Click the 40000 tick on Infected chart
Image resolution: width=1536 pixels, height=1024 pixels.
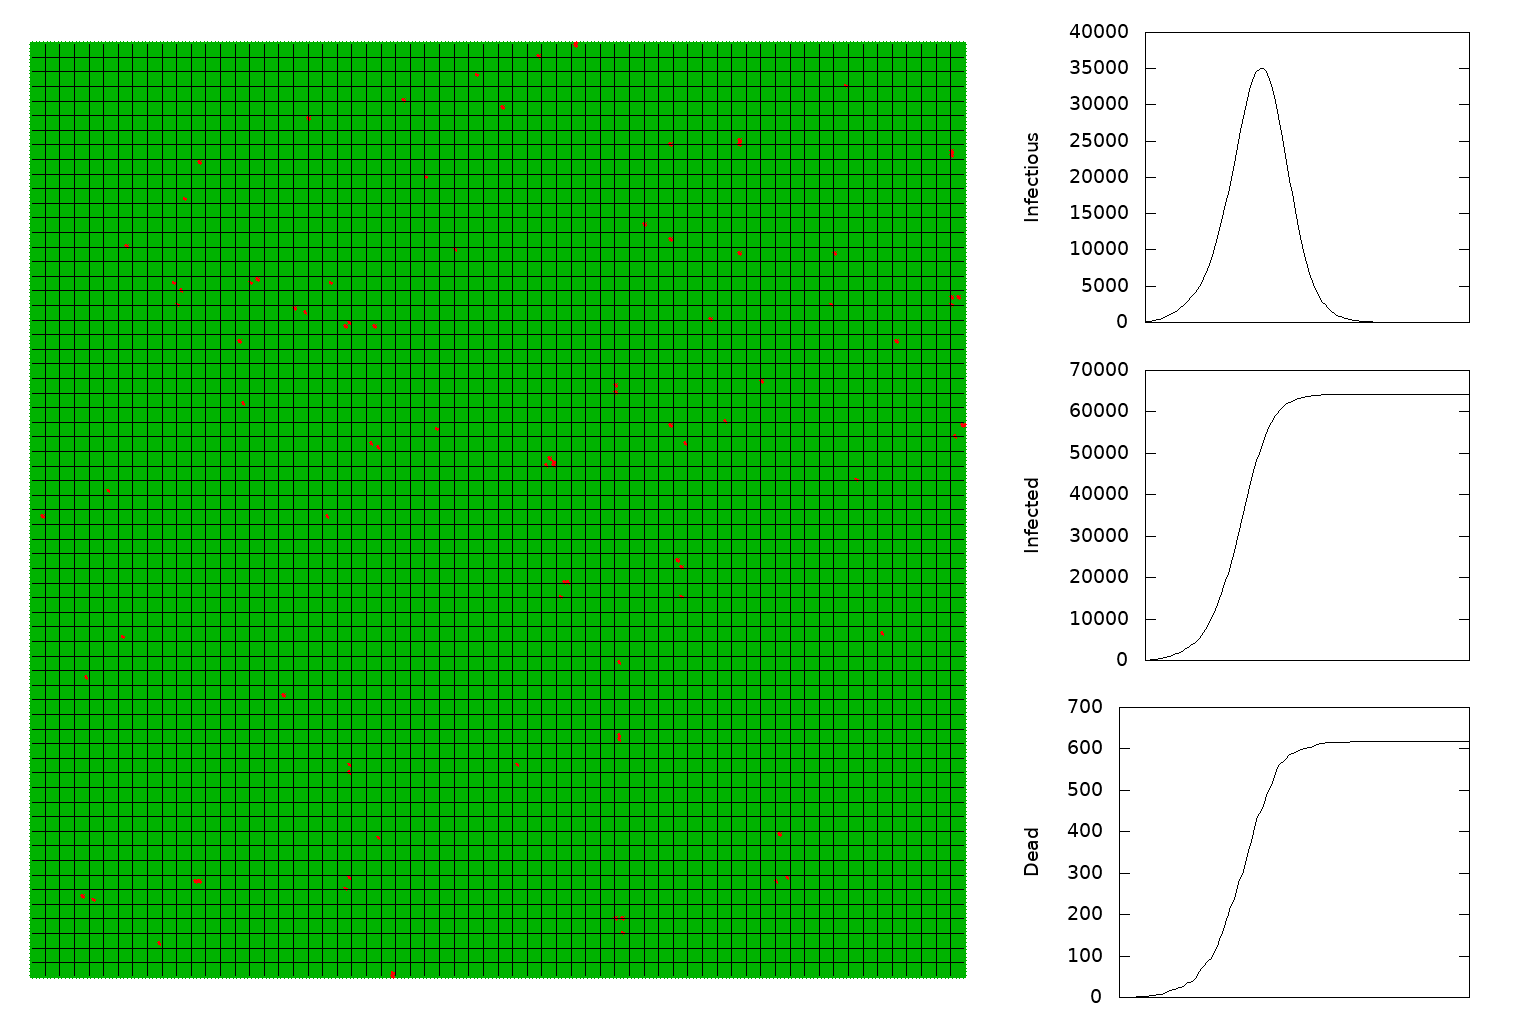click(x=1098, y=494)
